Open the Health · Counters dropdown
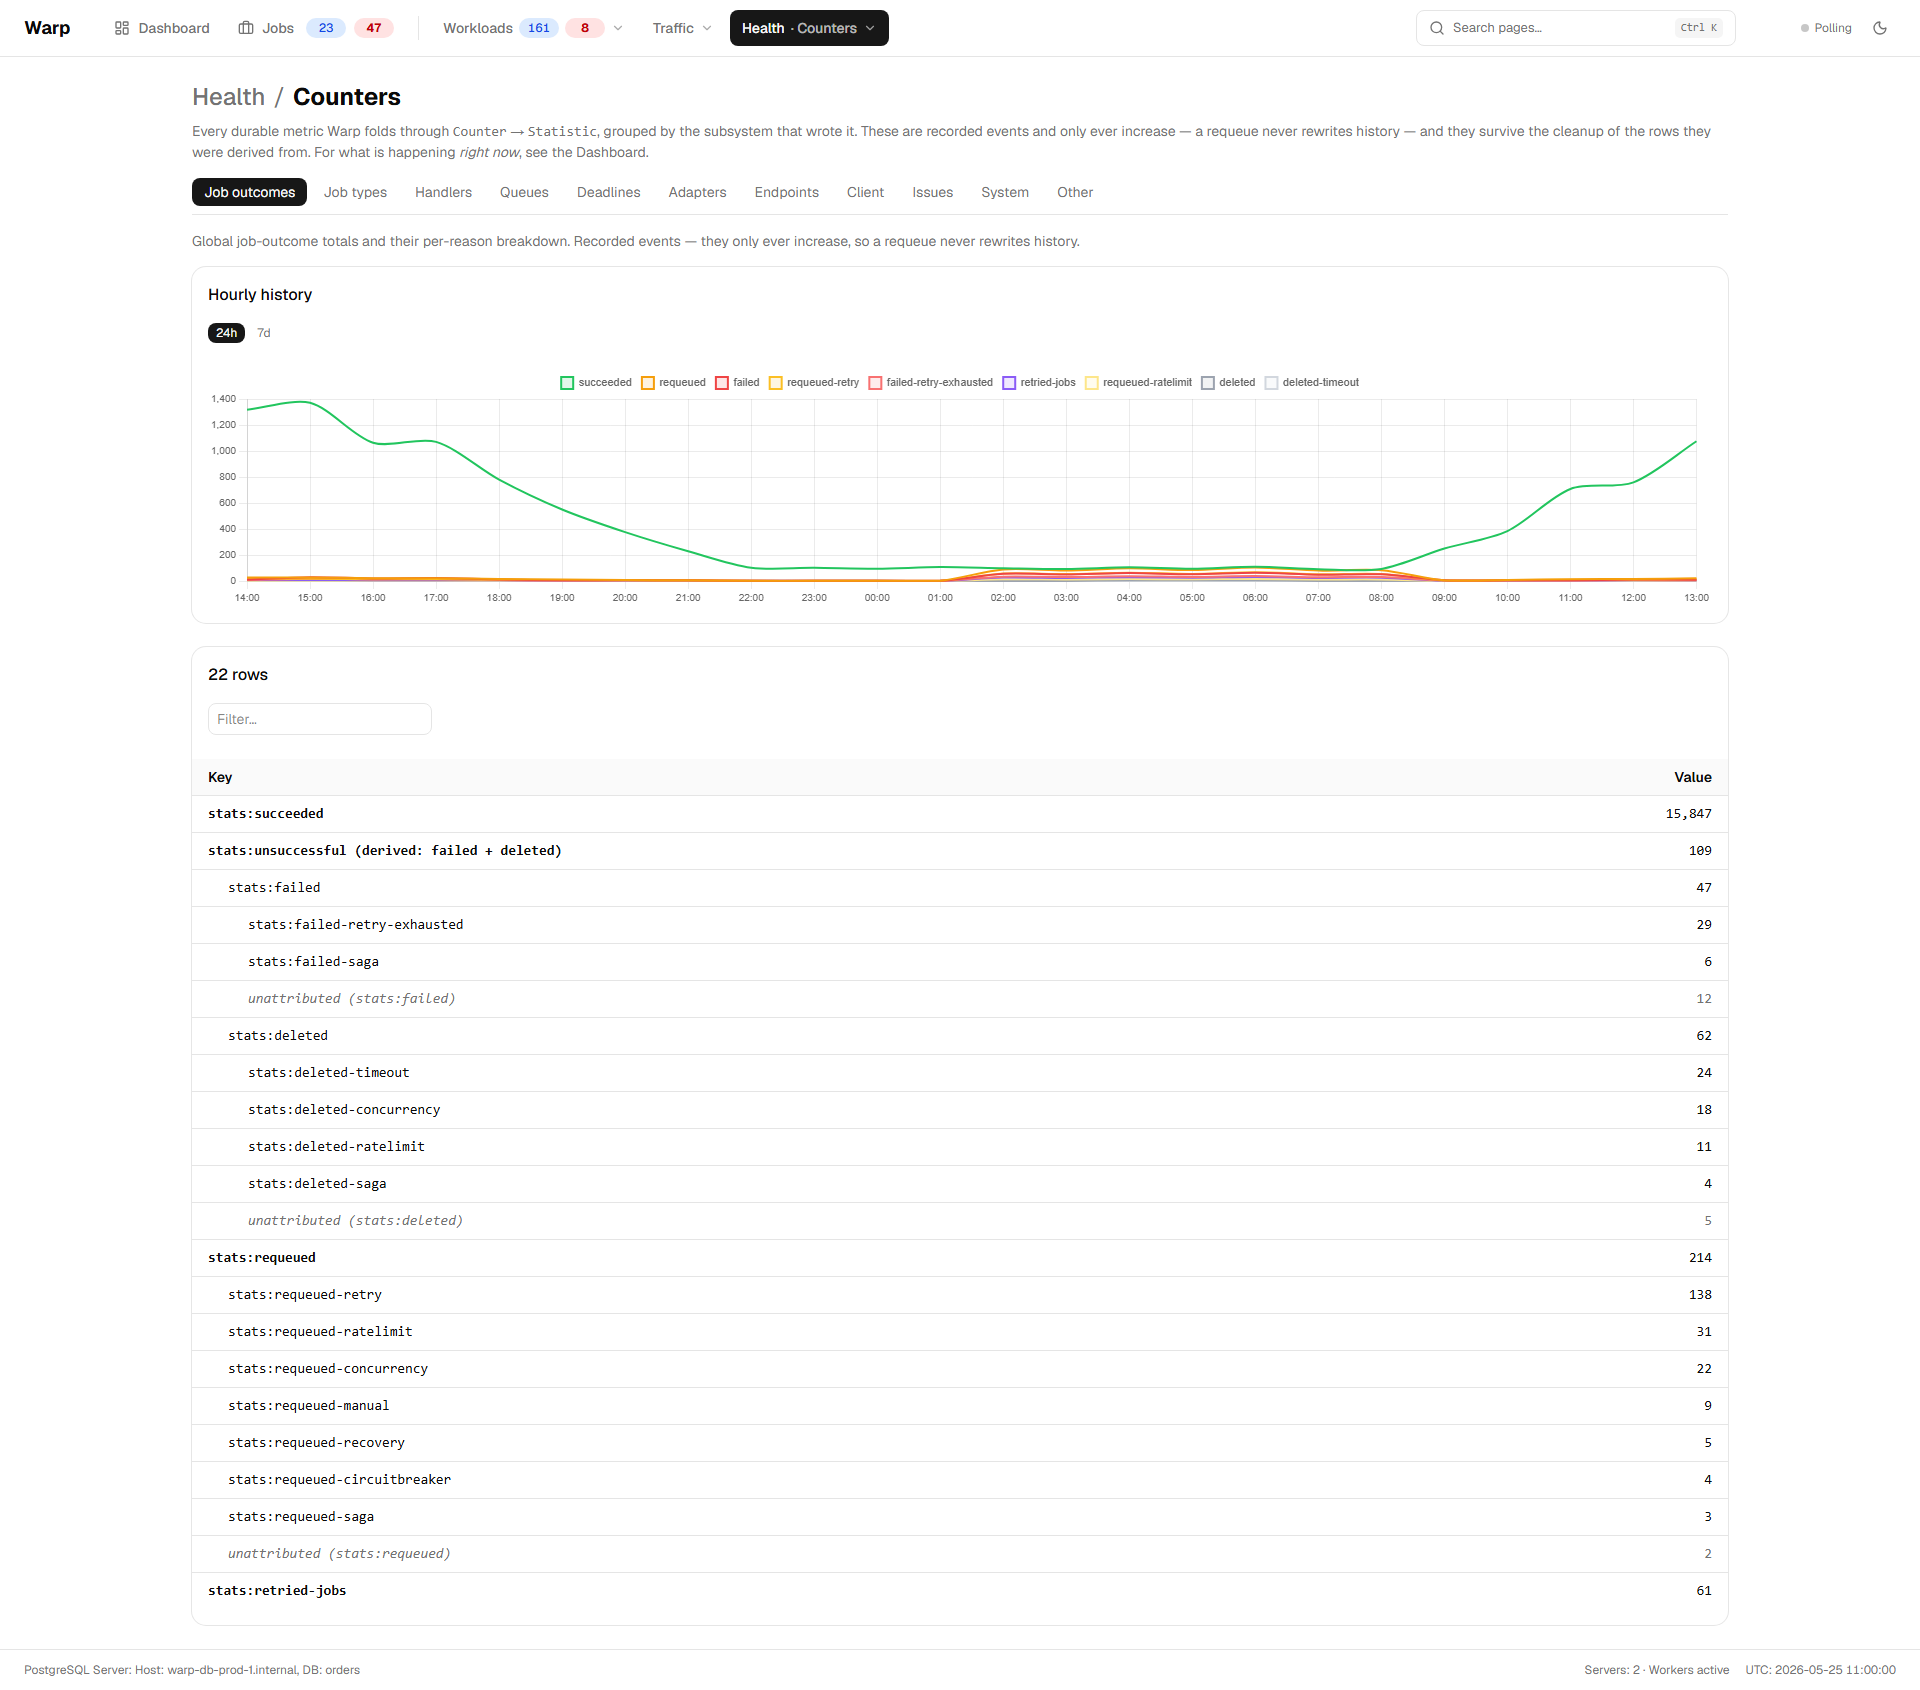Viewport: 1920px width, 1690px height. click(809, 28)
